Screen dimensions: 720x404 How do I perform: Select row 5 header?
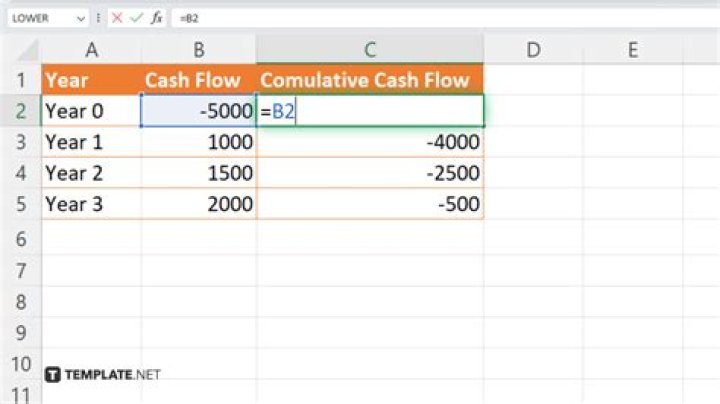coord(21,204)
